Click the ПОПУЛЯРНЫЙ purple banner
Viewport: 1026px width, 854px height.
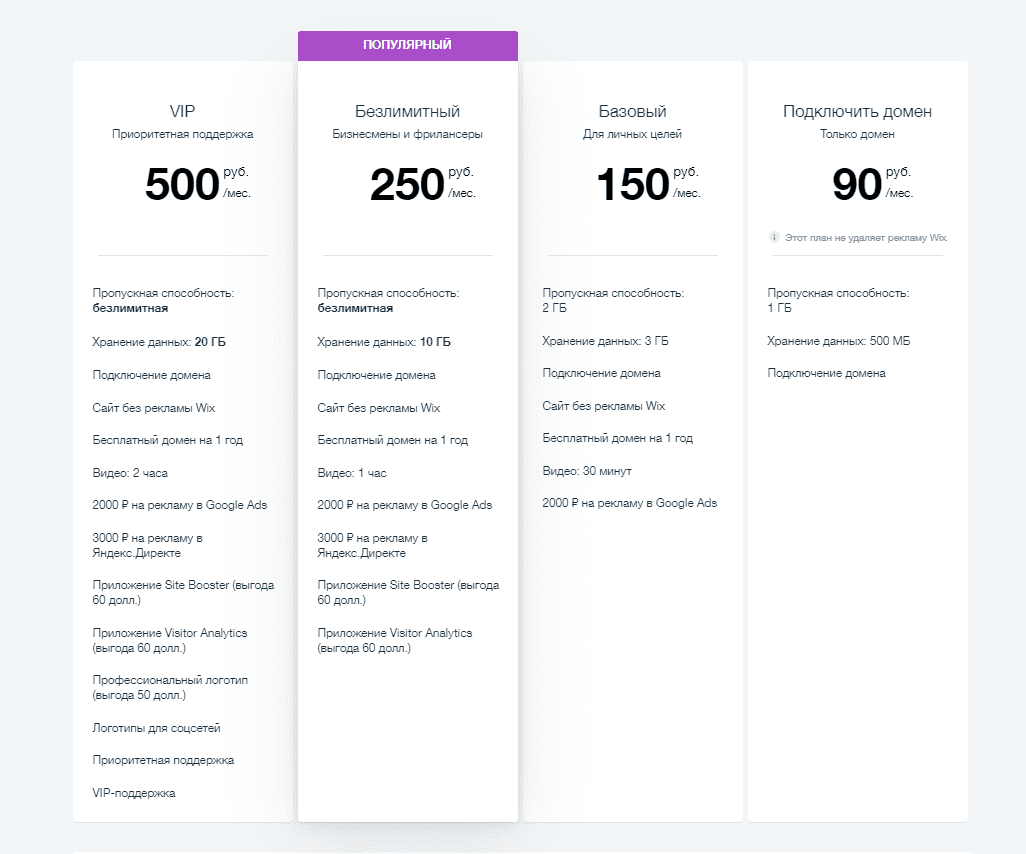(x=408, y=45)
